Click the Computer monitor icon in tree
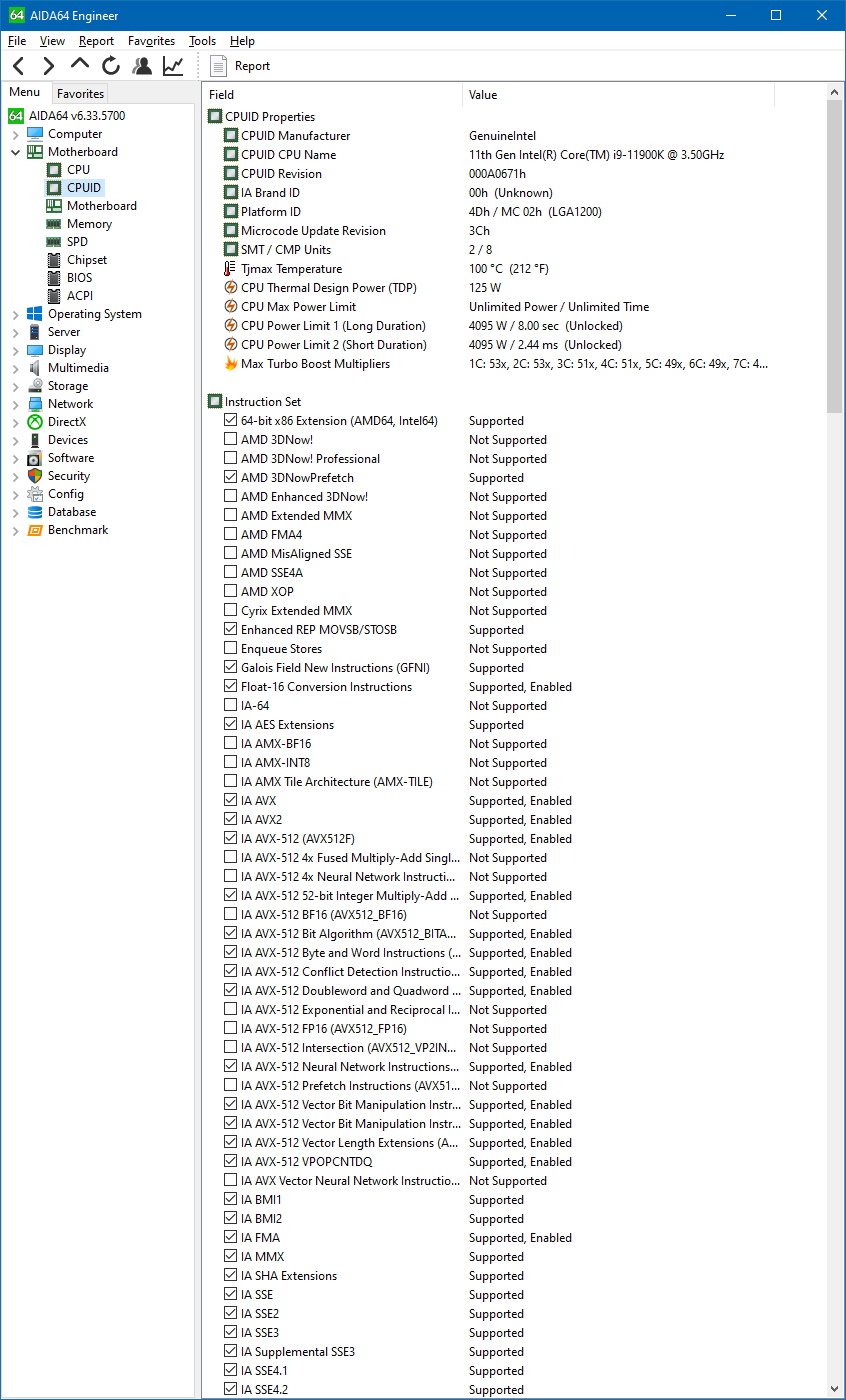The height and width of the screenshot is (1400, 846). [x=35, y=134]
